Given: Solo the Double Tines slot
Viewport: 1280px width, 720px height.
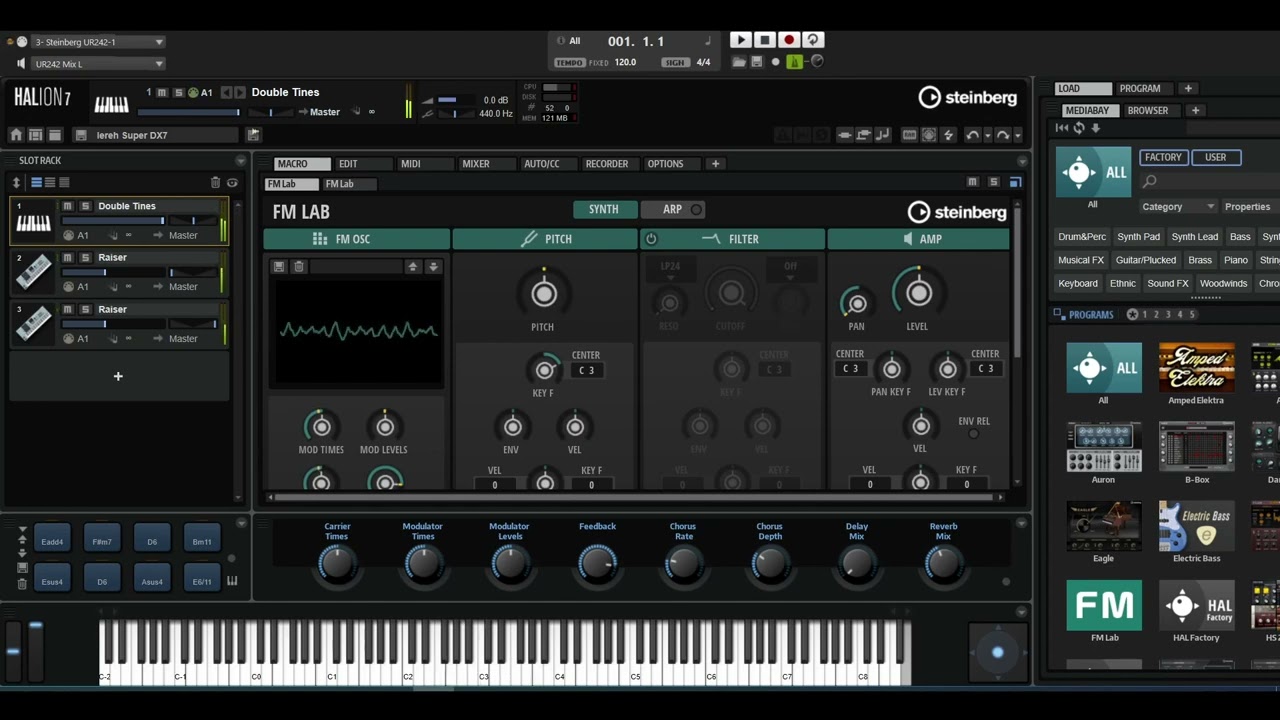Looking at the screenshot, I should pos(85,206).
